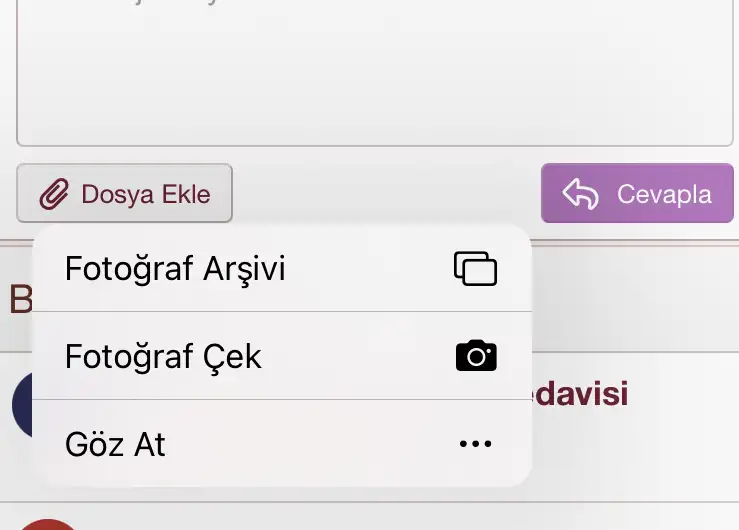This screenshot has width=739, height=530.
Task: Open the topic link ending in "edavisi"
Action: coord(582,394)
